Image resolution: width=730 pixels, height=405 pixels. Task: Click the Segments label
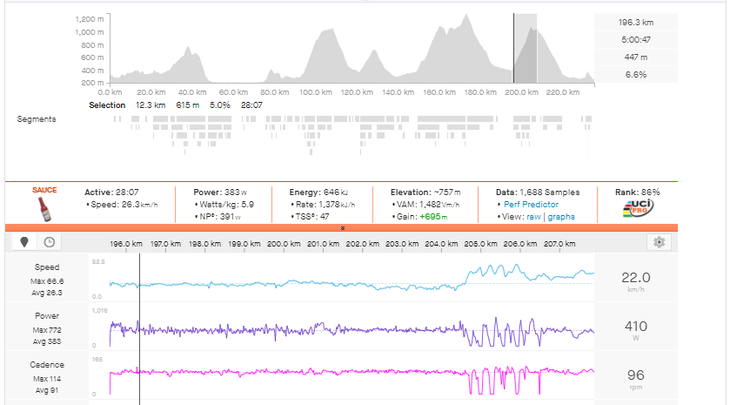pos(36,119)
